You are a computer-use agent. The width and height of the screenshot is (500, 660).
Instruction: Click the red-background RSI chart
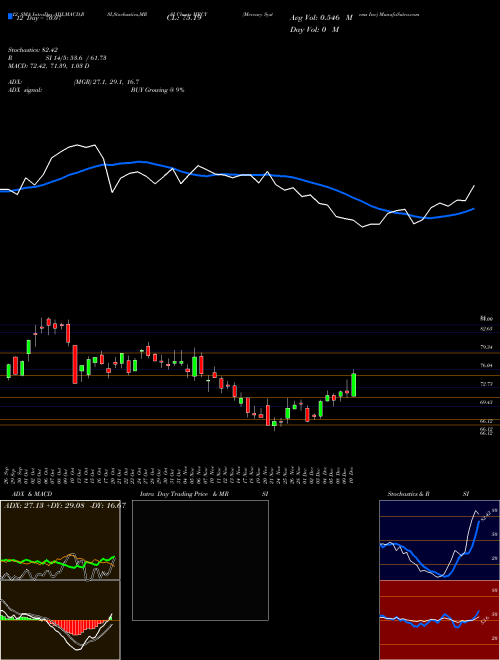[x=439, y=620]
